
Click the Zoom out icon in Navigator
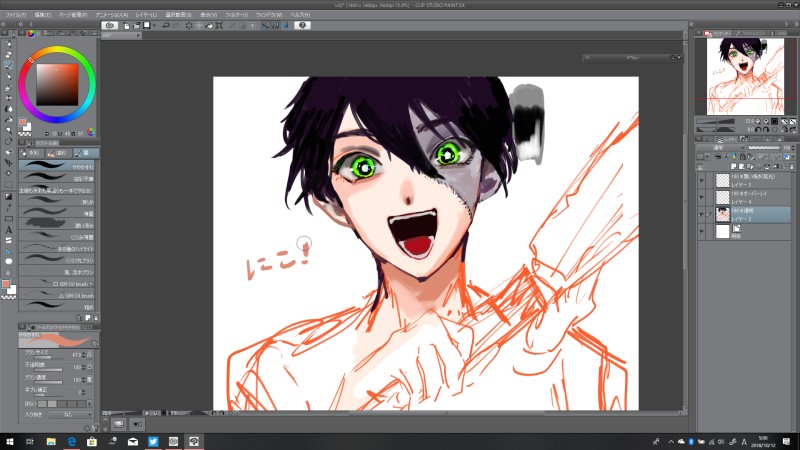pyautogui.click(x=758, y=121)
